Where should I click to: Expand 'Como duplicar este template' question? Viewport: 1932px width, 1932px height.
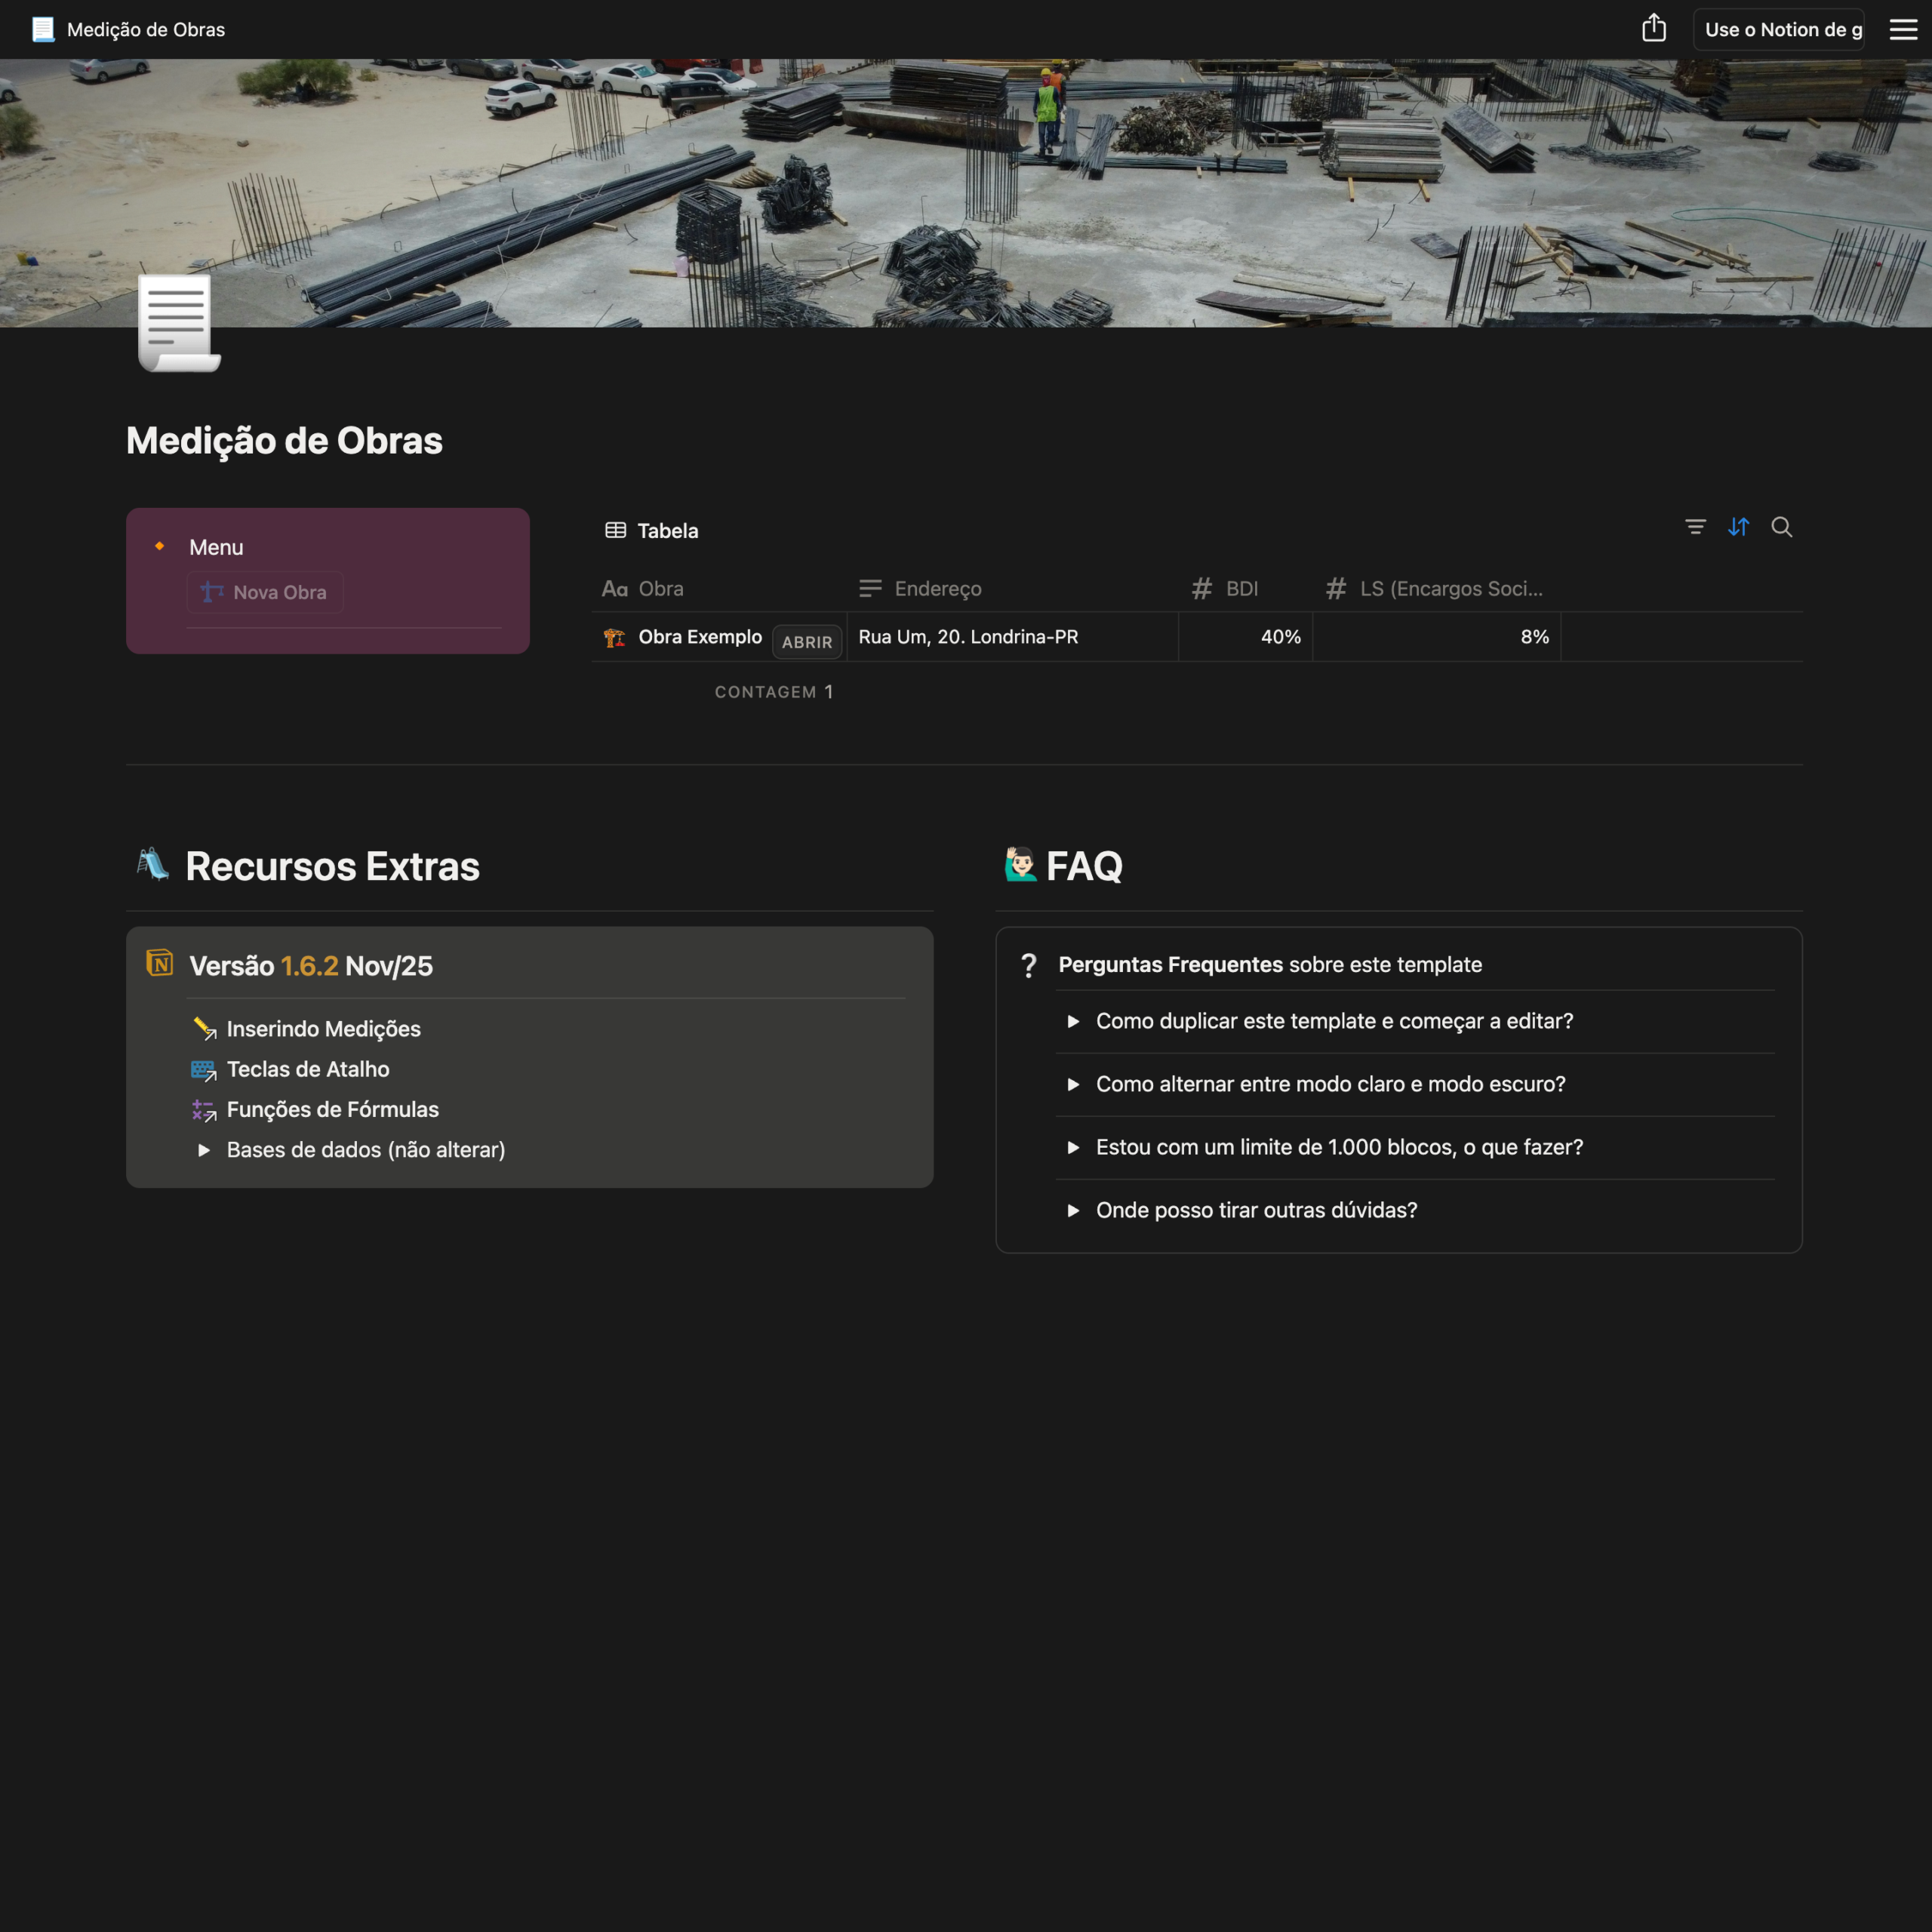click(1073, 1021)
